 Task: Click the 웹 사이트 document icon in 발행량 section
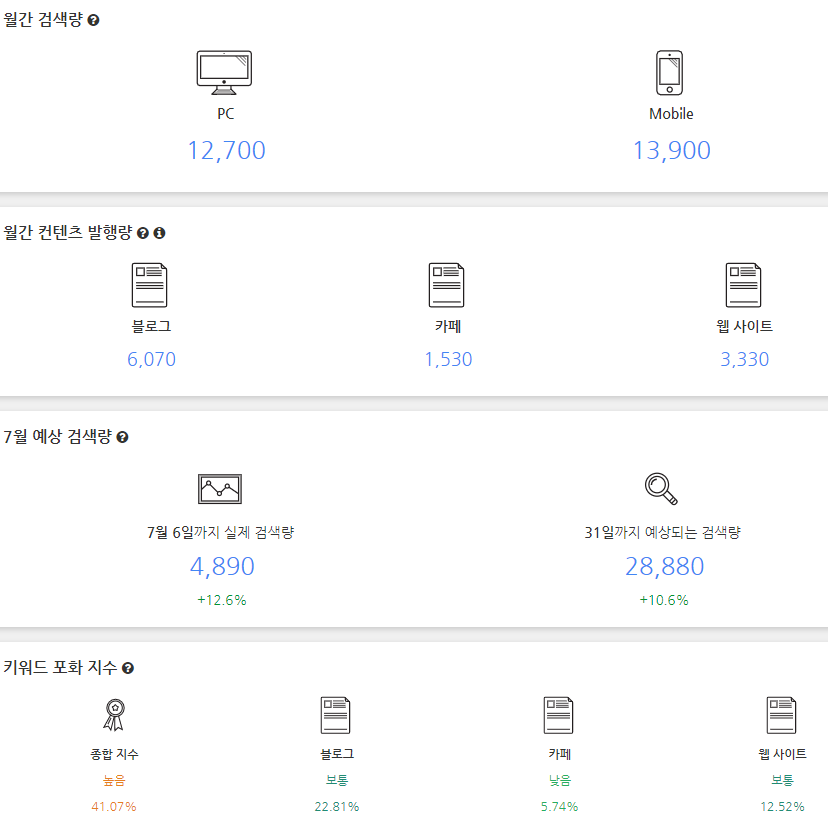(x=744, y=285)
